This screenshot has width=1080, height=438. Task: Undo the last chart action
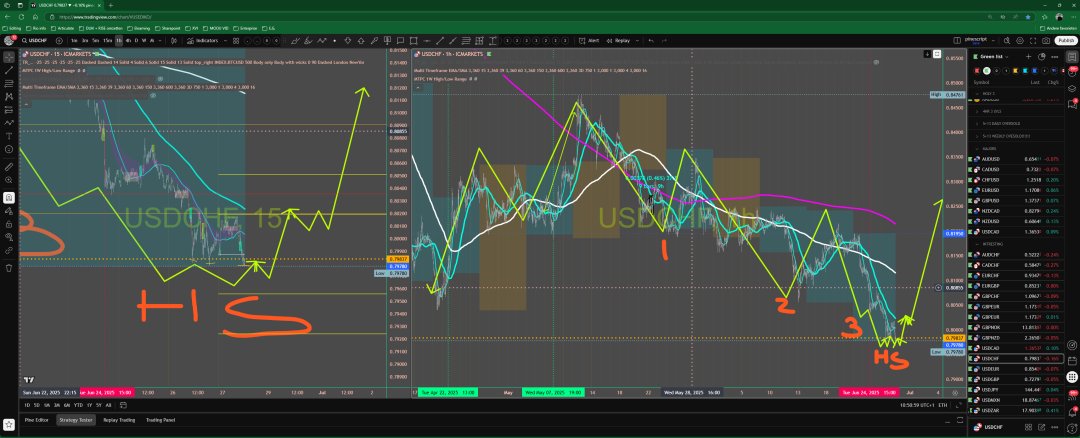[651, 41]
